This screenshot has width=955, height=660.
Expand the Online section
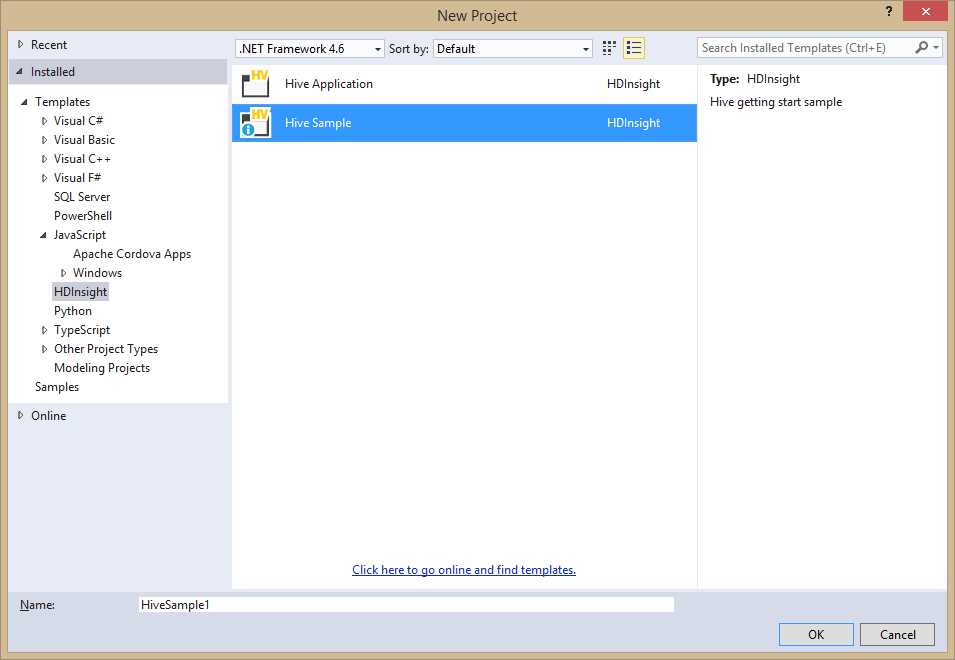20,415
